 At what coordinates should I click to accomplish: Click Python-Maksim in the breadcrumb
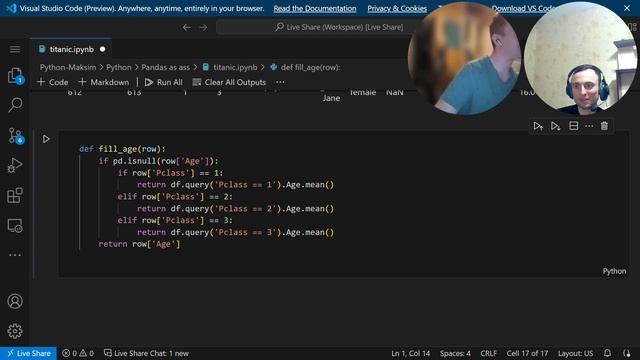click(x=68, y=67)
